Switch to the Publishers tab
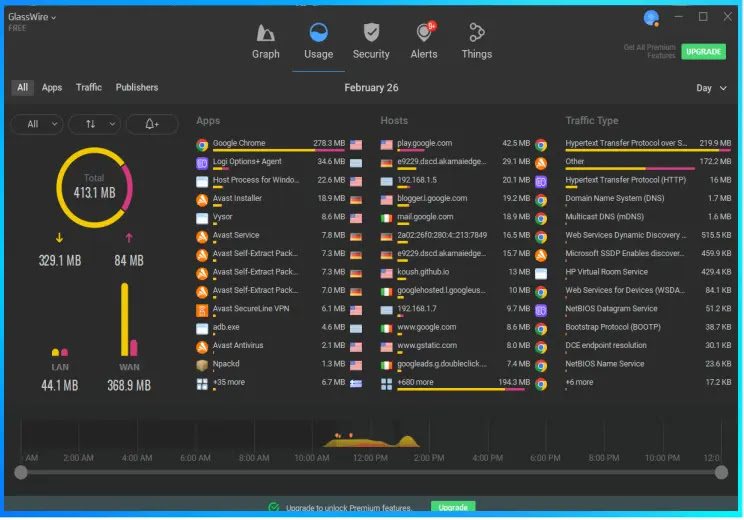The image size is (744, 520). coord(137,87)
